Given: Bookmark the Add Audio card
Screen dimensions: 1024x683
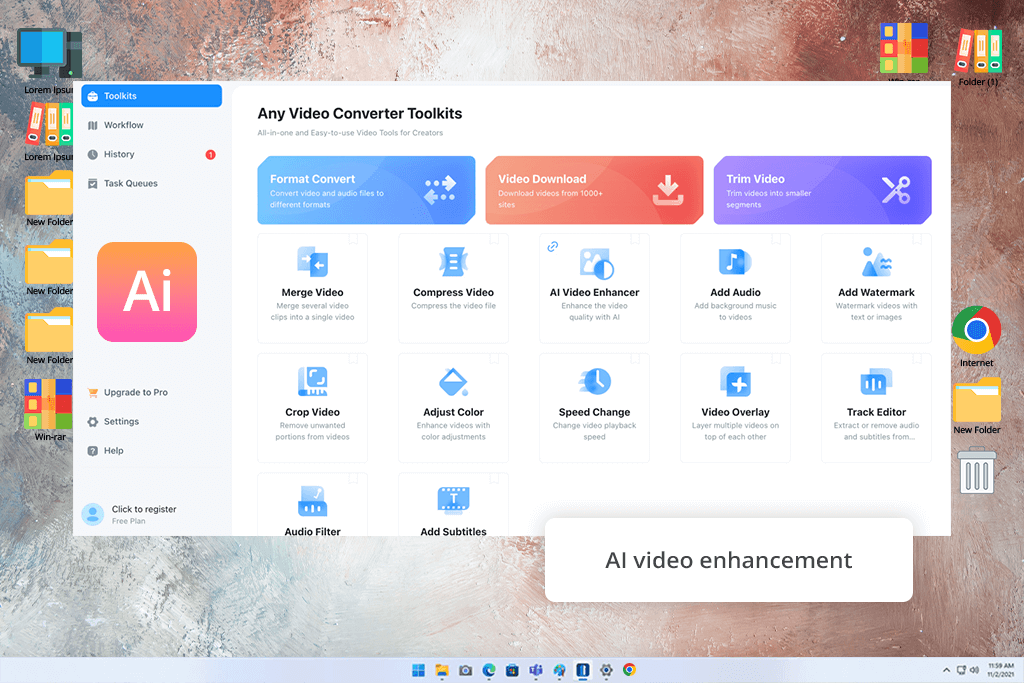Looking at the screenshot, I should click(x=776, y=240).
